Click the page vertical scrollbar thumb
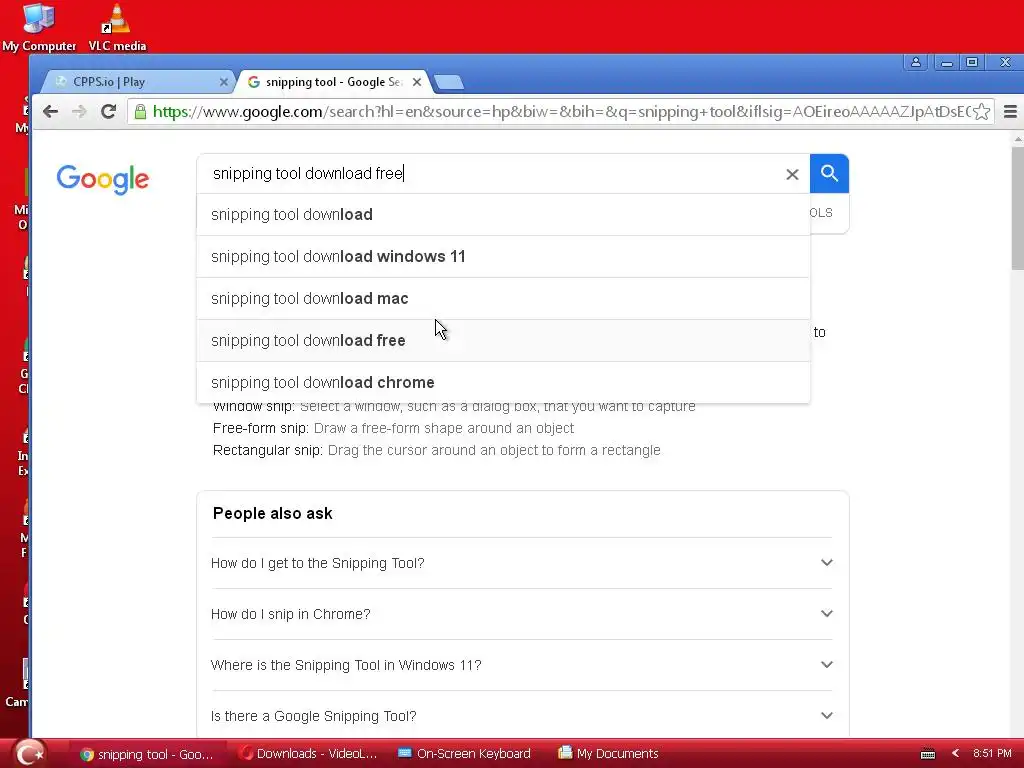This screenshot has height=768, width=1024. [1017, 208]
